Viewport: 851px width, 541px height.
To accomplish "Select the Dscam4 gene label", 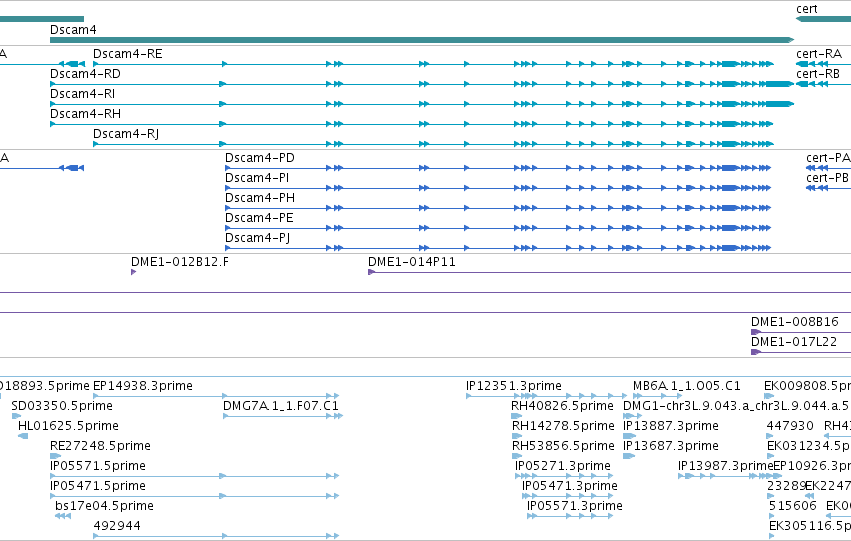I will pyautogui.click(x=73, y=30).
